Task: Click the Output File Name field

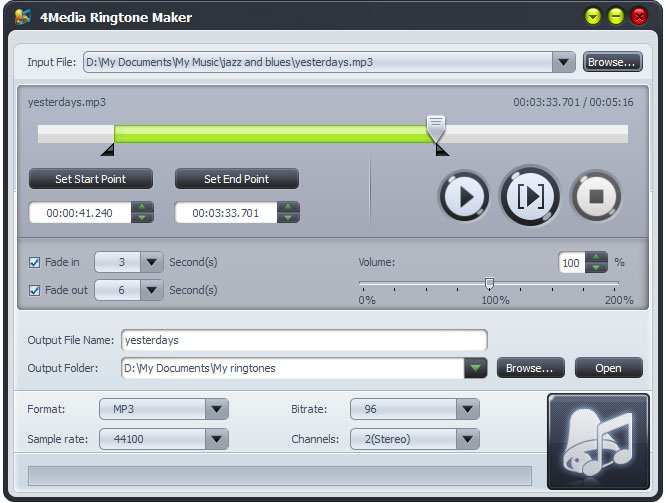Action: point(304,340)
